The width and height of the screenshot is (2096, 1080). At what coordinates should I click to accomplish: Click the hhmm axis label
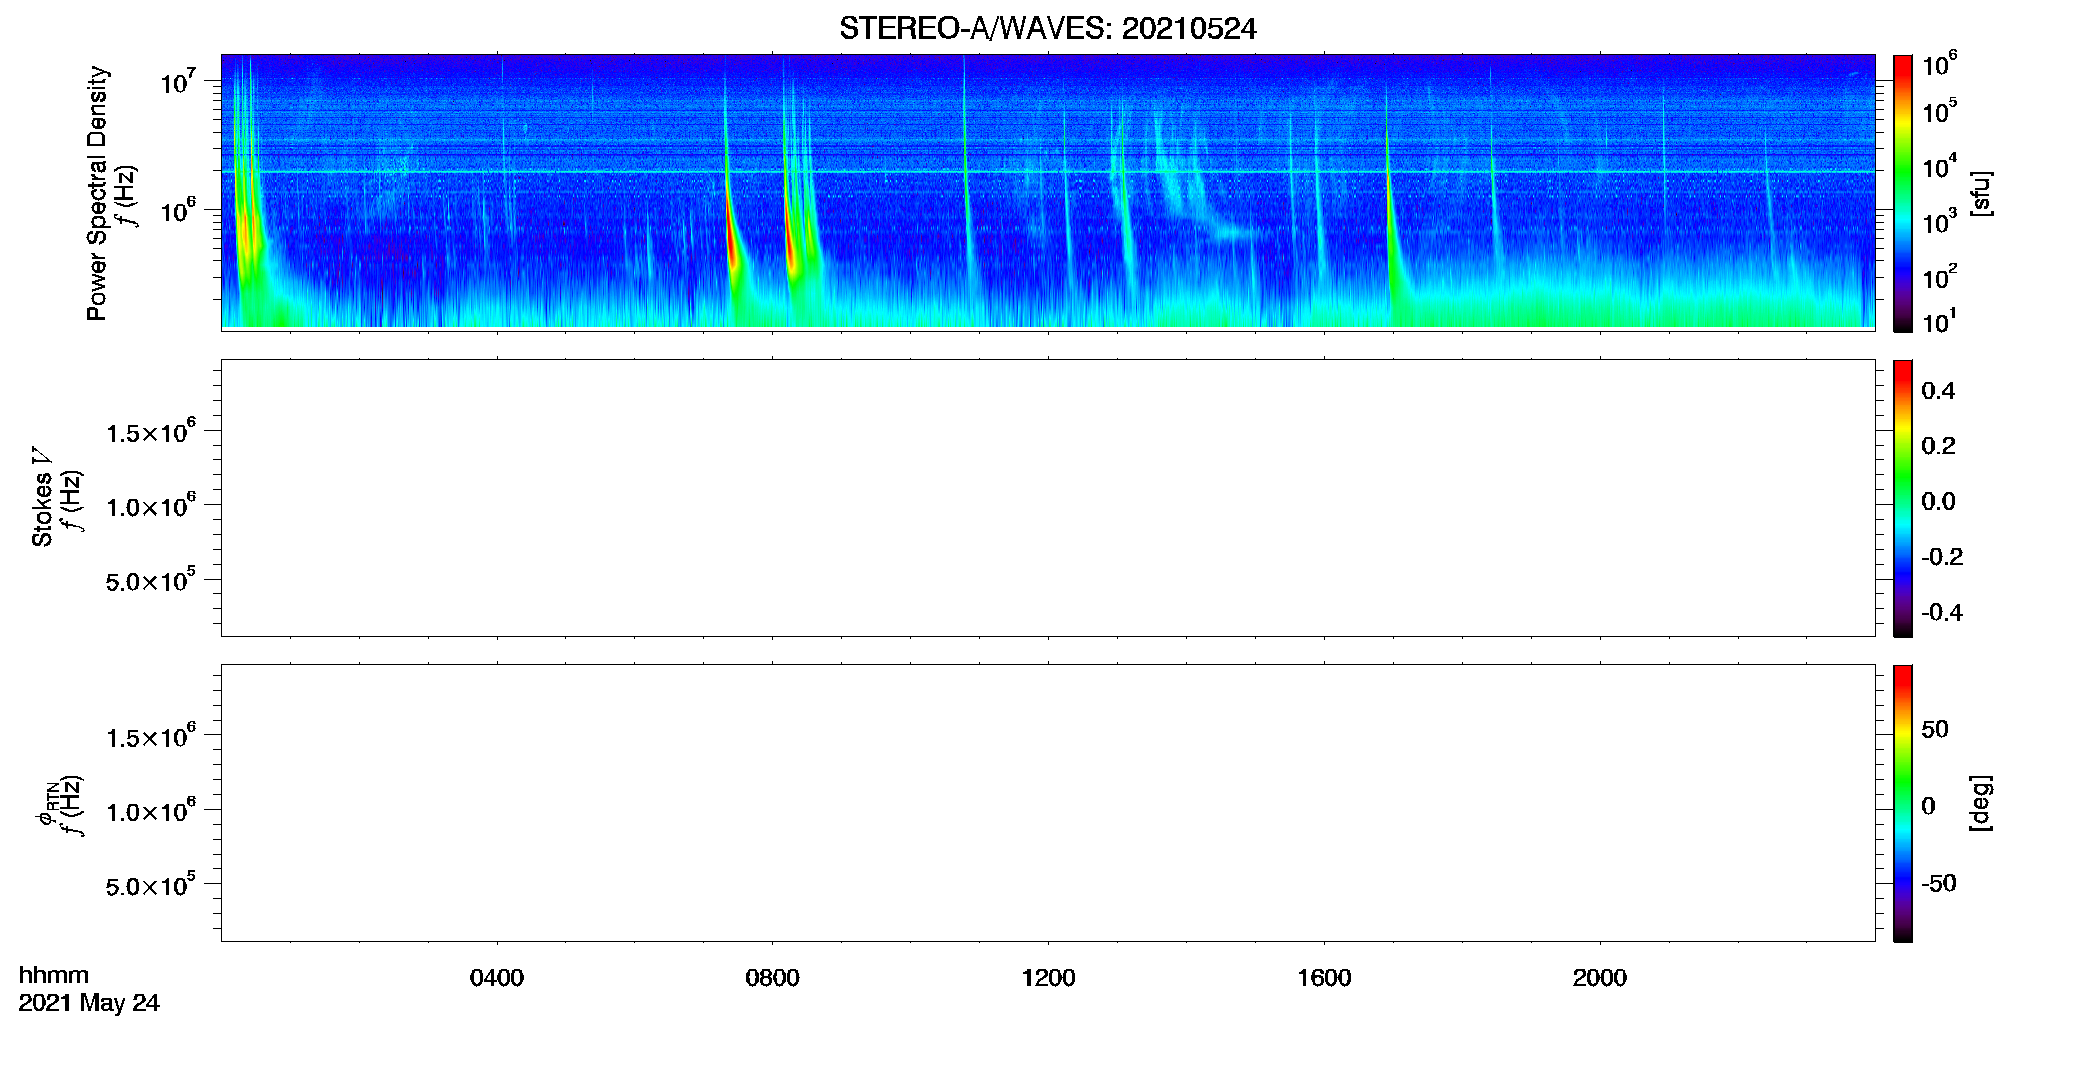click(54, 975)
